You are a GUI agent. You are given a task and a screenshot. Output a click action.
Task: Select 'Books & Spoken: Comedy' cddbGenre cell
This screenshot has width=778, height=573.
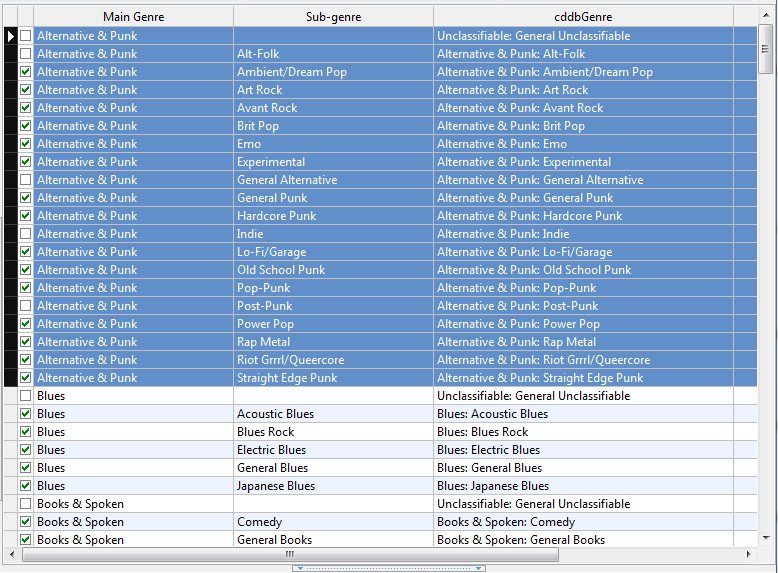coord(583,522)
